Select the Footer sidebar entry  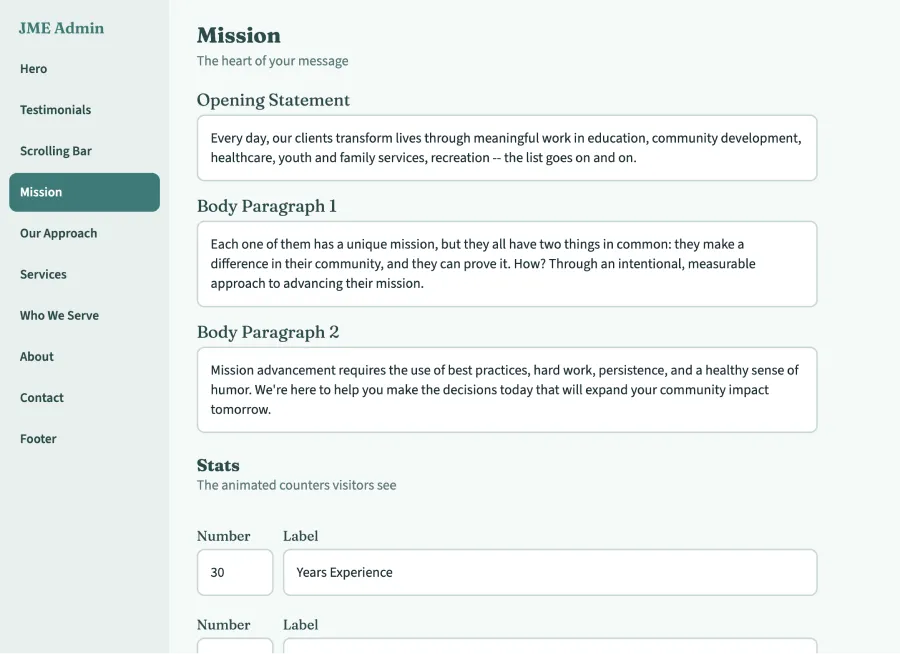(38, 438)
